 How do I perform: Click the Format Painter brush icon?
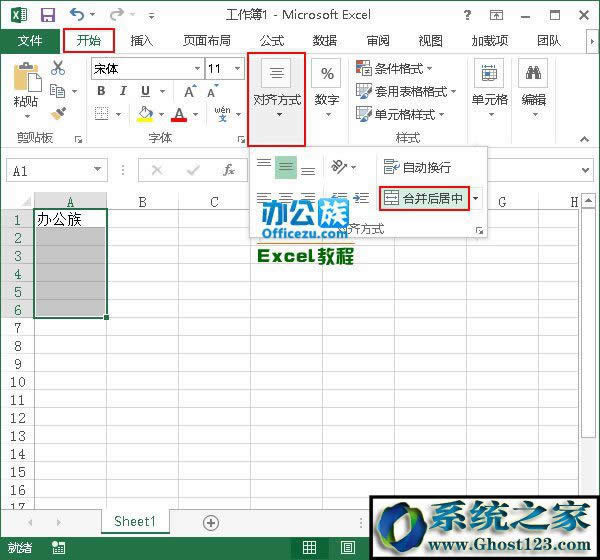[57, 112]
